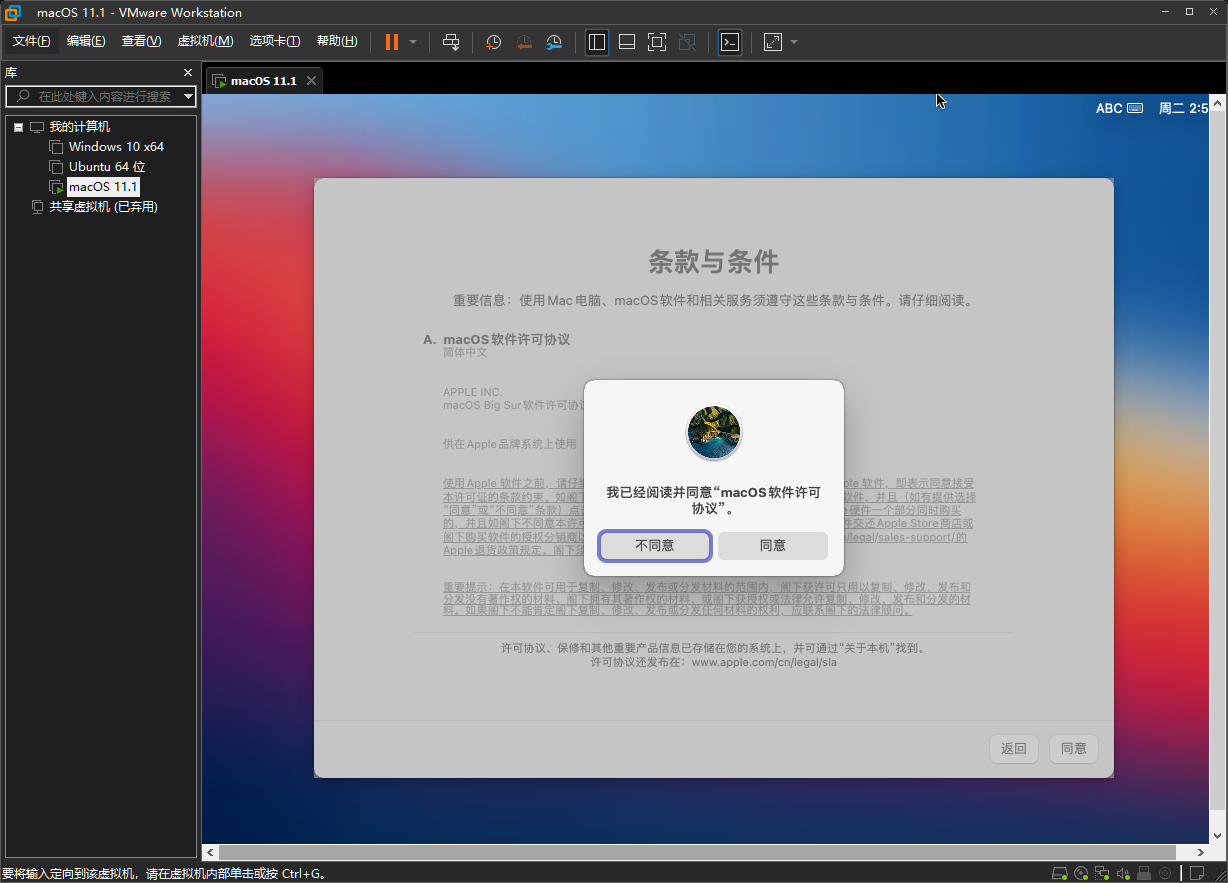Open the power options dropdown beside Pause
The width and height of the screenshot is (1228, 883).
click(412, 42)
